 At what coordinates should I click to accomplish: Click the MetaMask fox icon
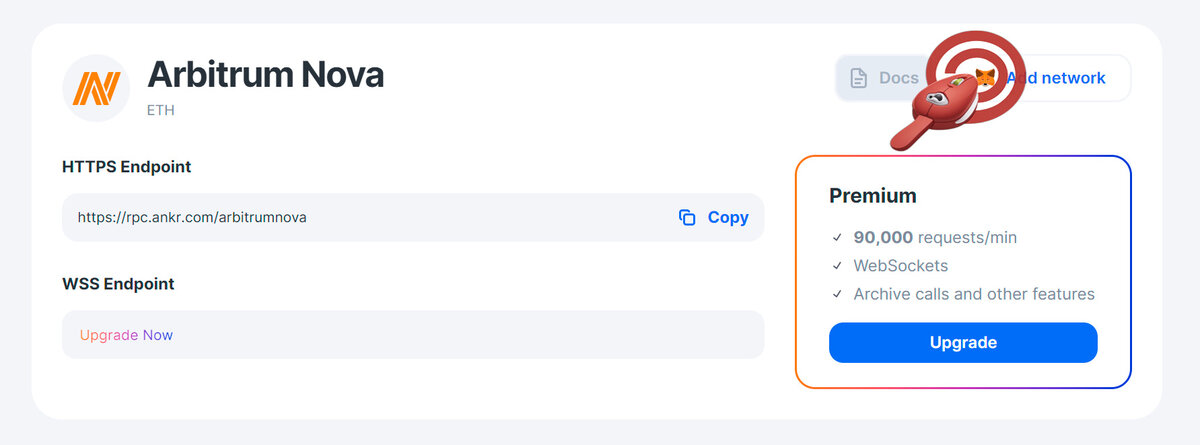tap(986, 78)
